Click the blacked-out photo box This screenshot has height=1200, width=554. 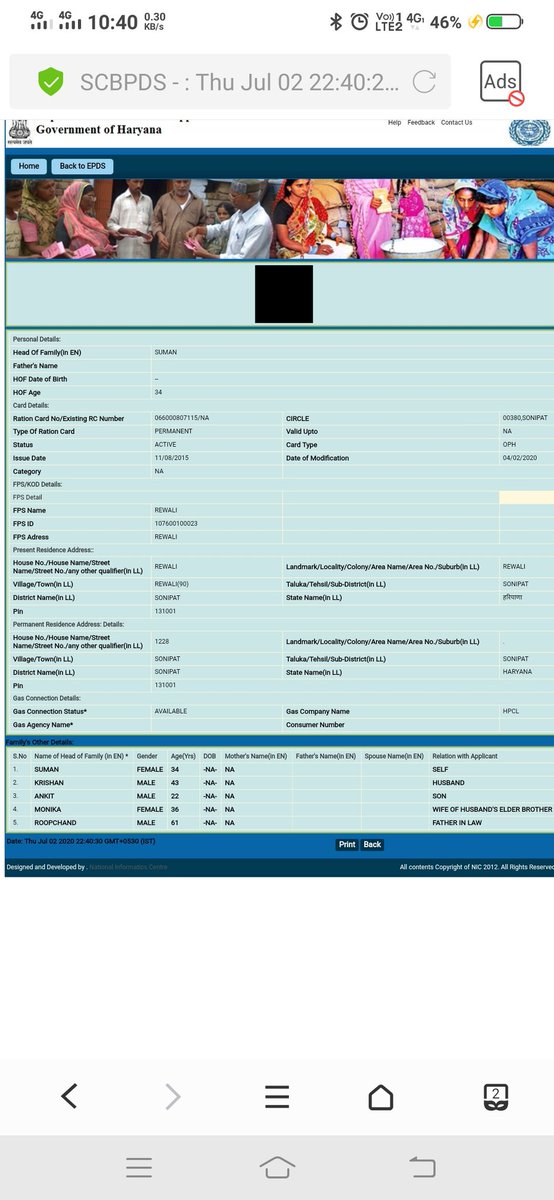[x=284, y=294]
